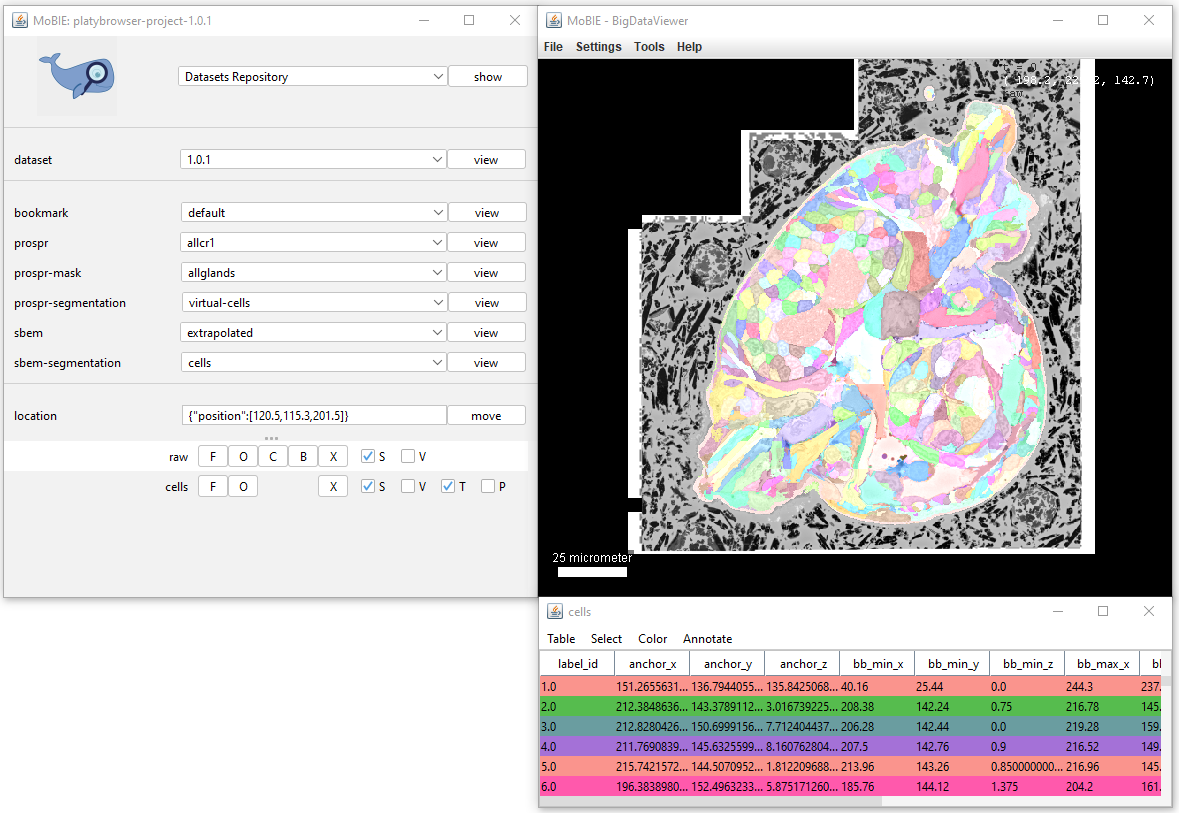The width and height of the screenshot is (1179, 813).
Task: Open the Color menu in cells table
Action: (x=653, y=639)
